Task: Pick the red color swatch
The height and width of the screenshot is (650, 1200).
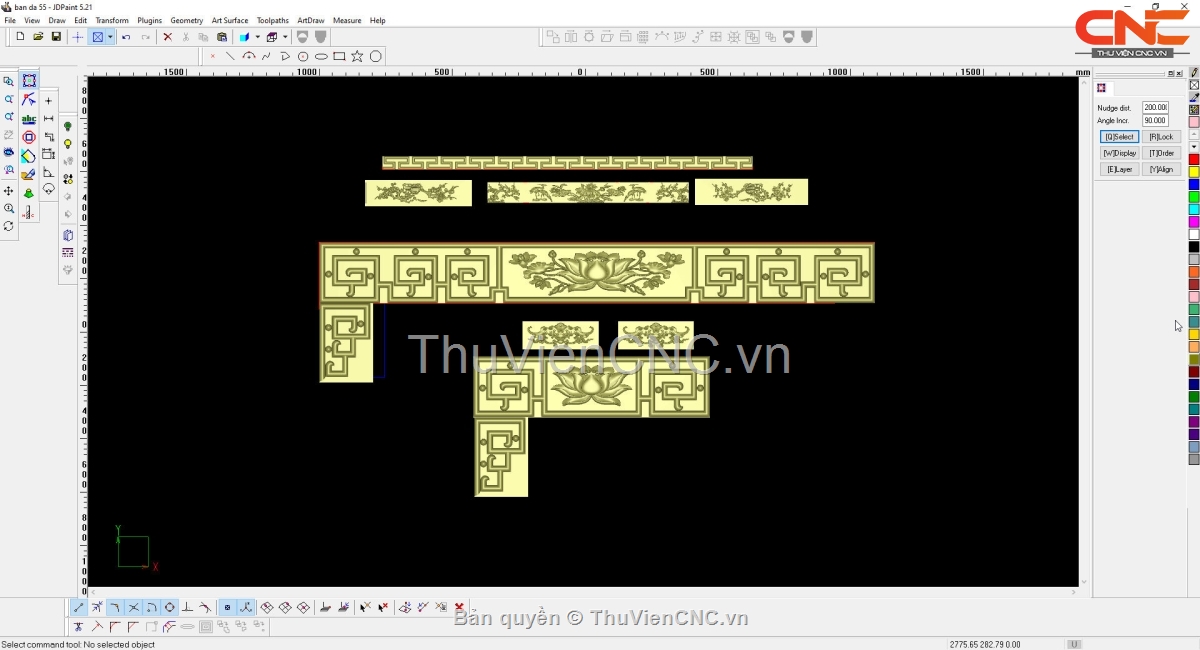Action: tap(1194, 160)
